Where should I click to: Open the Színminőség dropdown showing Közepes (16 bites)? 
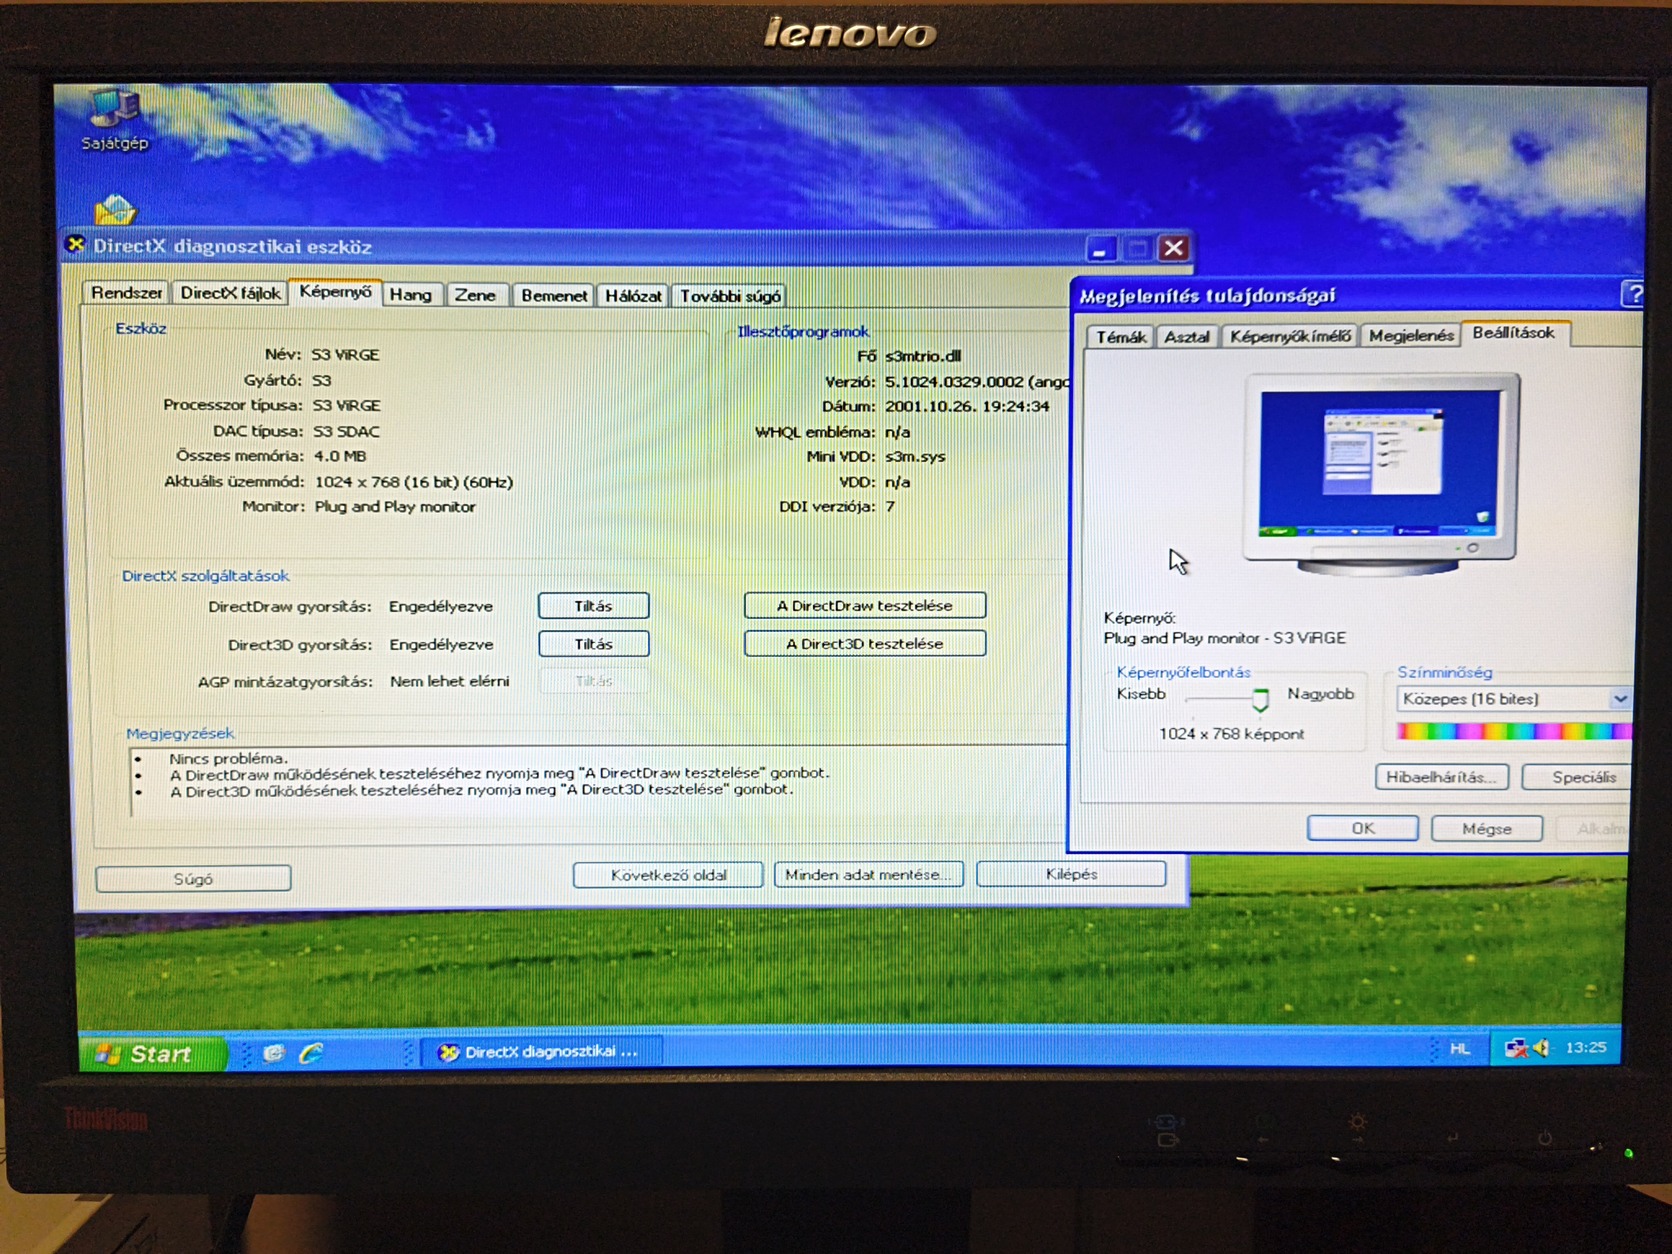(x=1513, y=699)
